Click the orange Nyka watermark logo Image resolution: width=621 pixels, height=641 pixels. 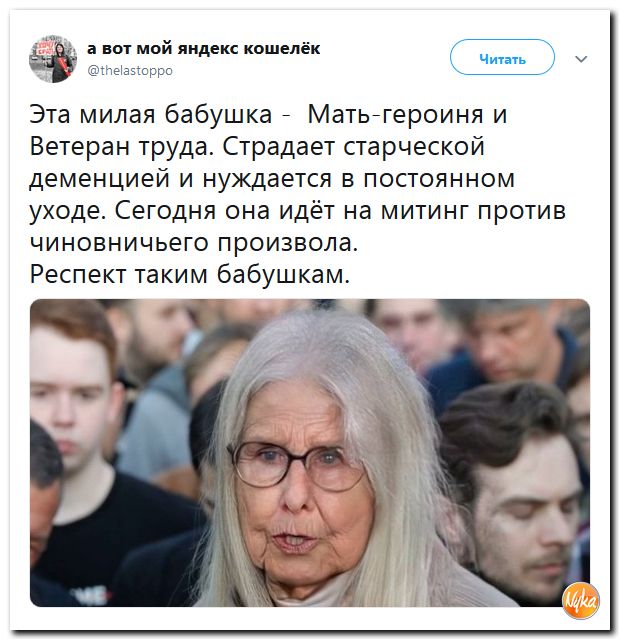[581, 601]
